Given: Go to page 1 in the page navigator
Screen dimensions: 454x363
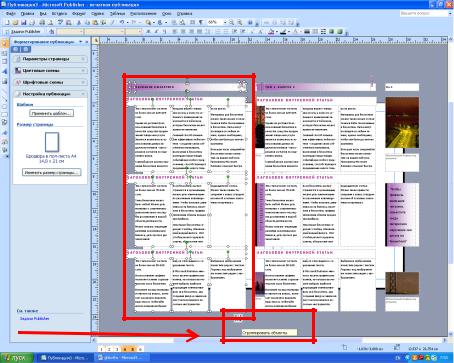Looking at the screenshot, I should tap(101, 349).
